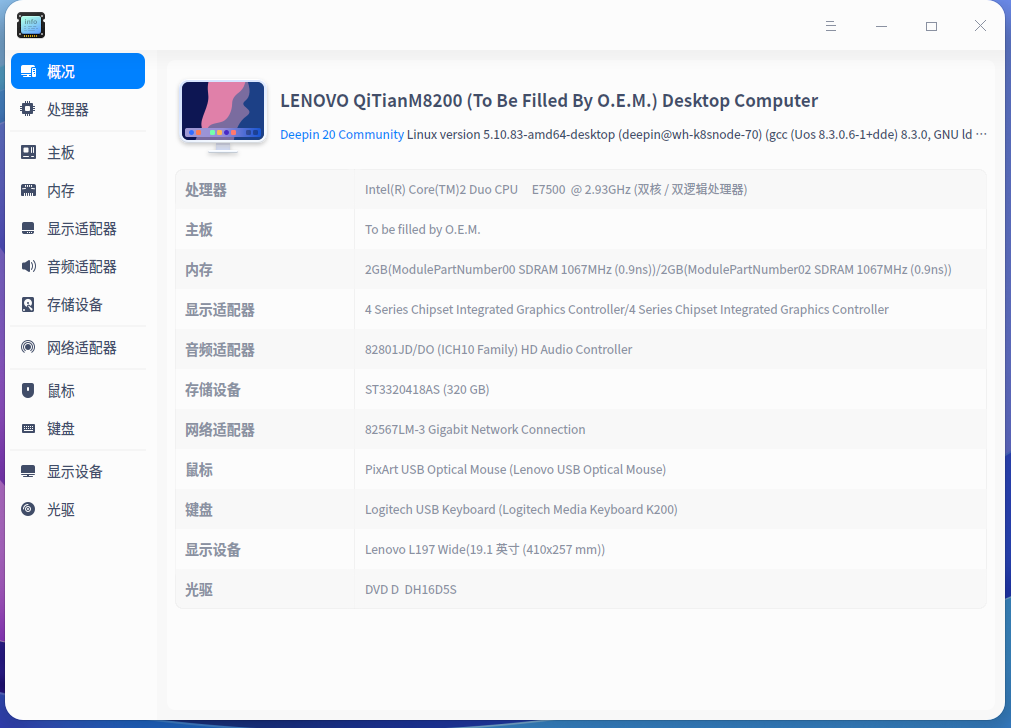Select the 键盘 label in the overview table
This screenshot has width=1011, height=728.
pos(199,510)
